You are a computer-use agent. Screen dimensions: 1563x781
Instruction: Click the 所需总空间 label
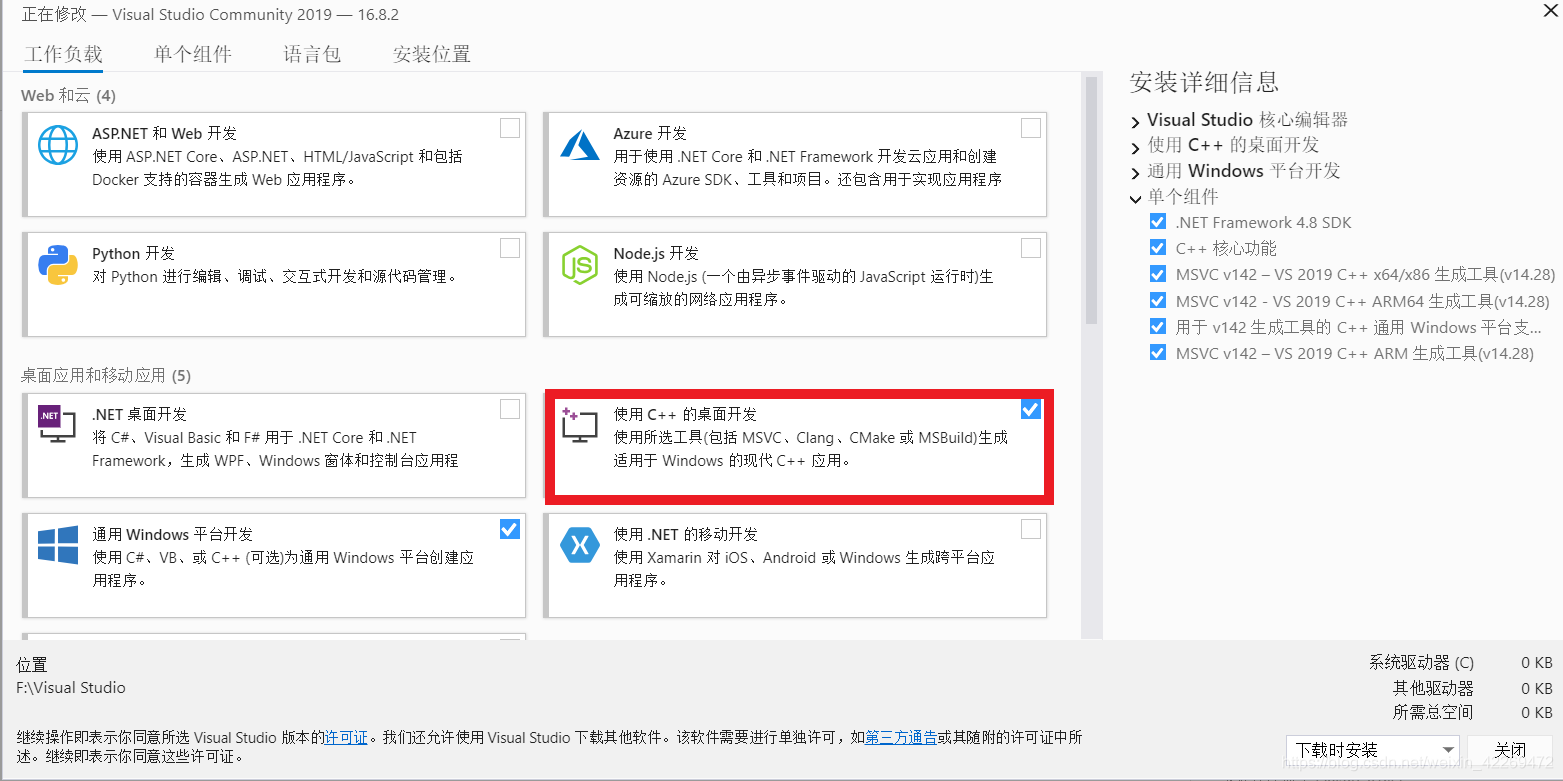[x=1433, y=713]
